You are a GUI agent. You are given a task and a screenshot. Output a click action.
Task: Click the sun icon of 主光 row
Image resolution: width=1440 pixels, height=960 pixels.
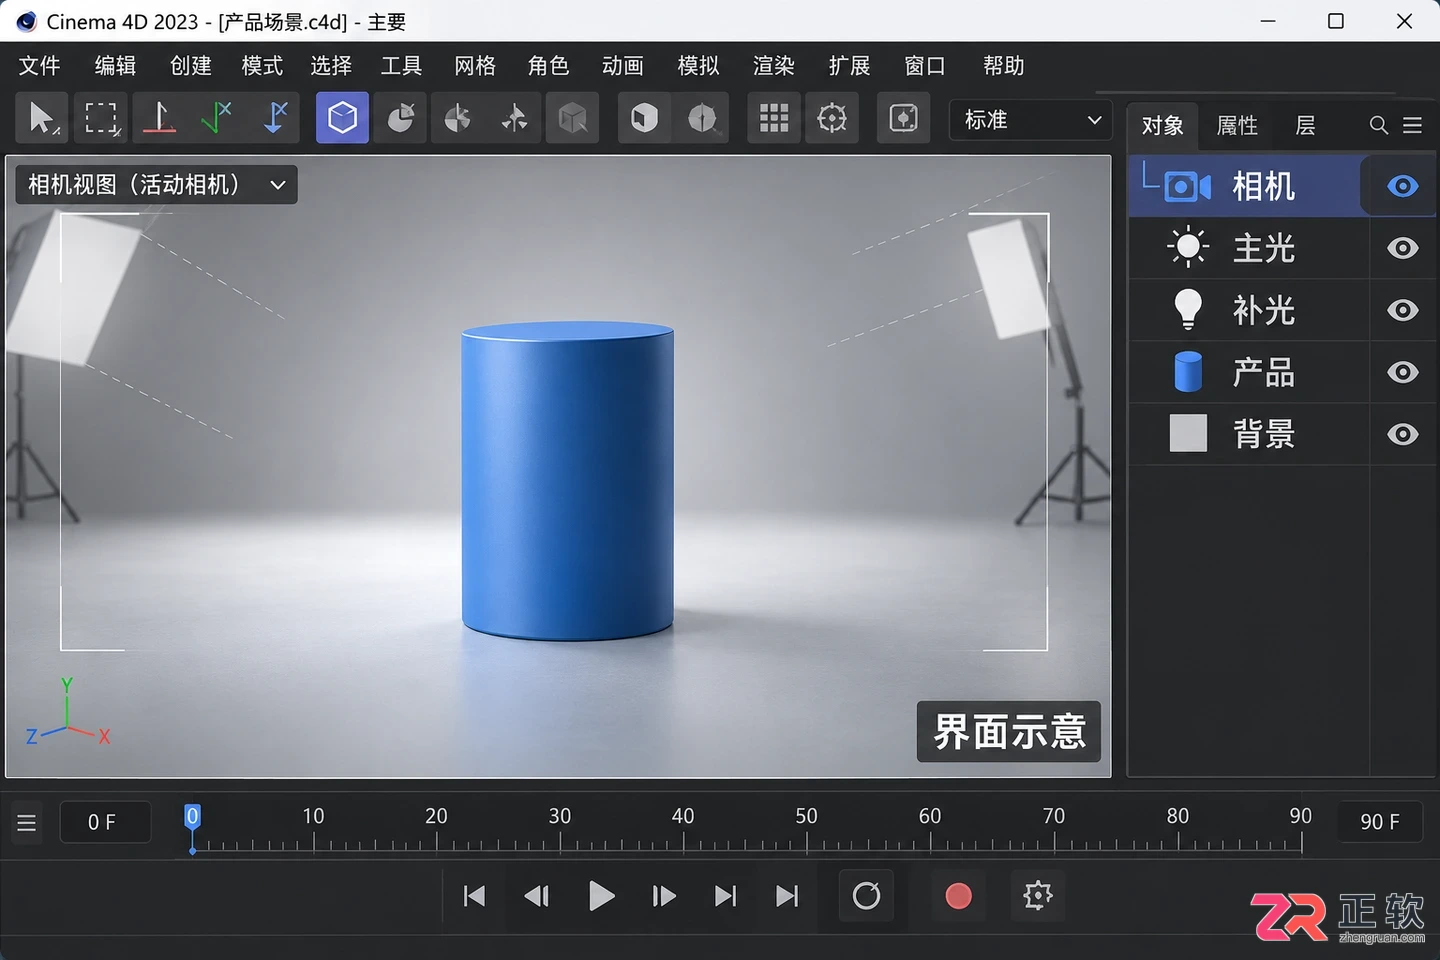pos(1188,247)
